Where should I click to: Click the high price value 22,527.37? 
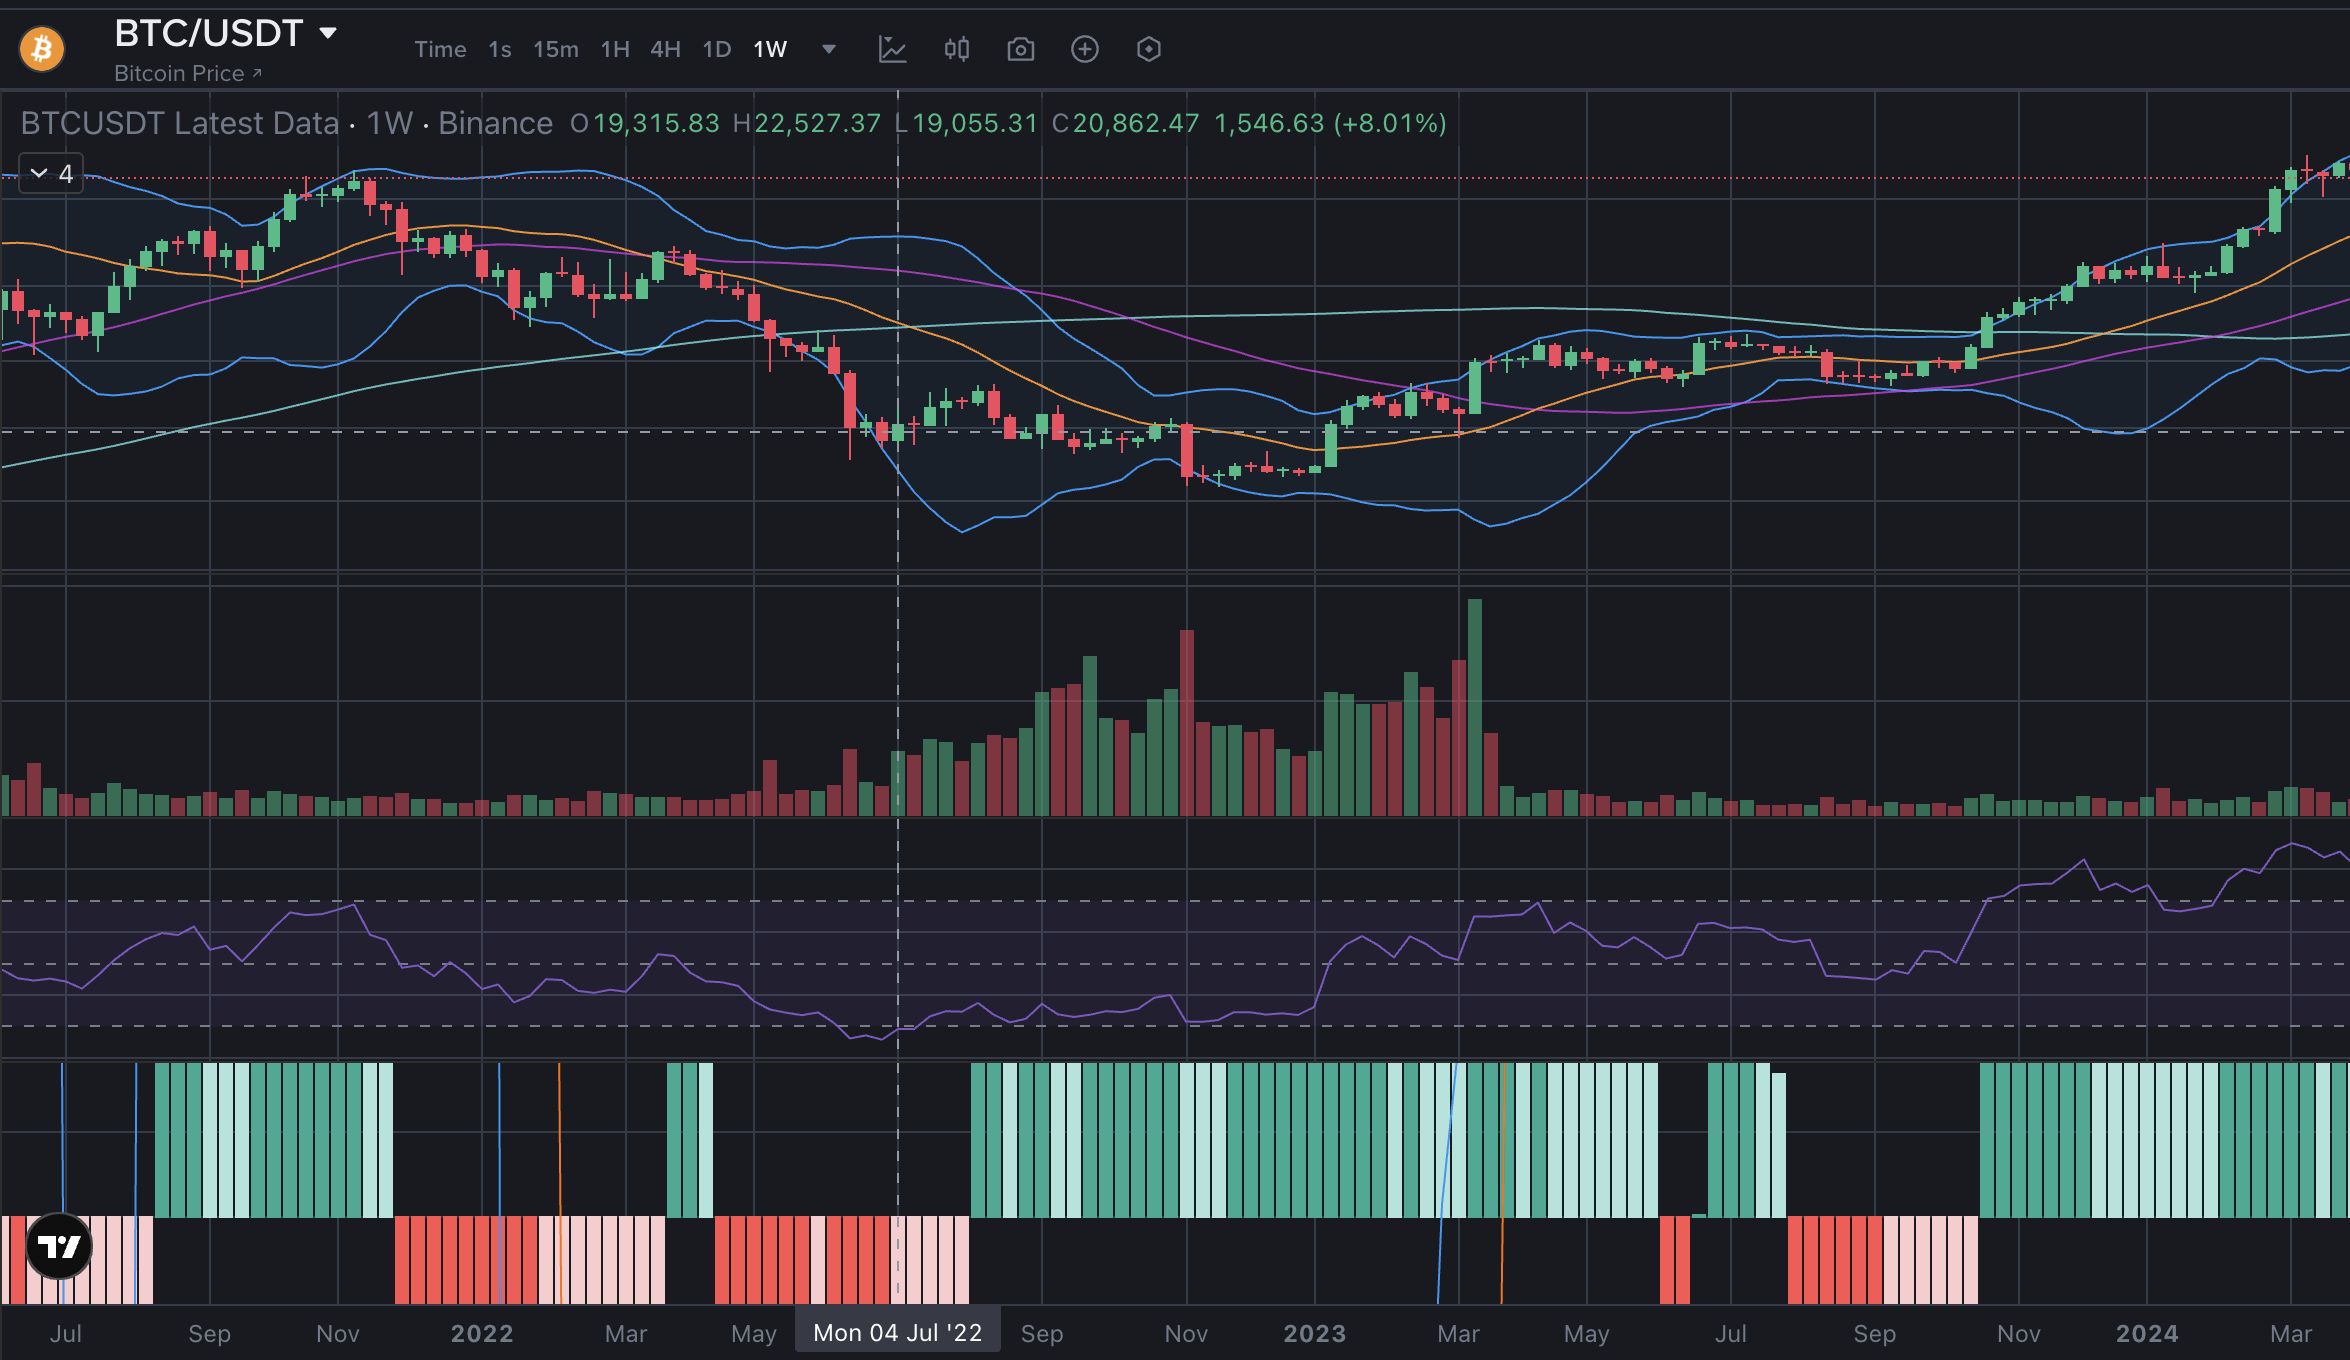817,123
